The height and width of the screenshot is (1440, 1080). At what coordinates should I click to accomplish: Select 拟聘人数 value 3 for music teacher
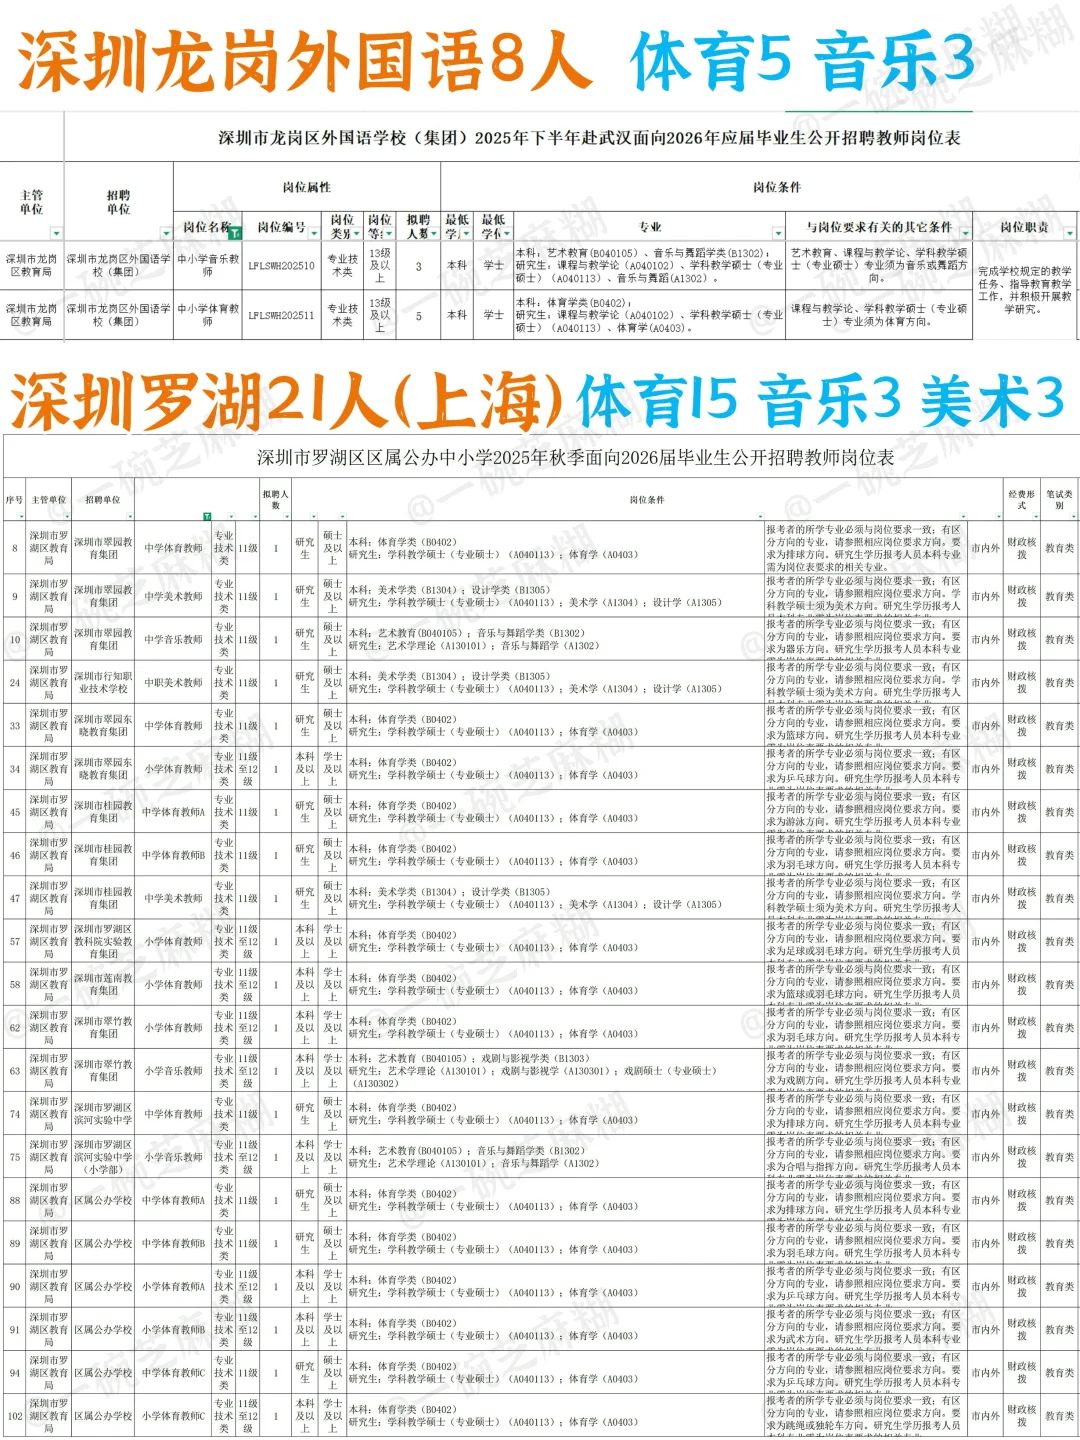point(418,266)
